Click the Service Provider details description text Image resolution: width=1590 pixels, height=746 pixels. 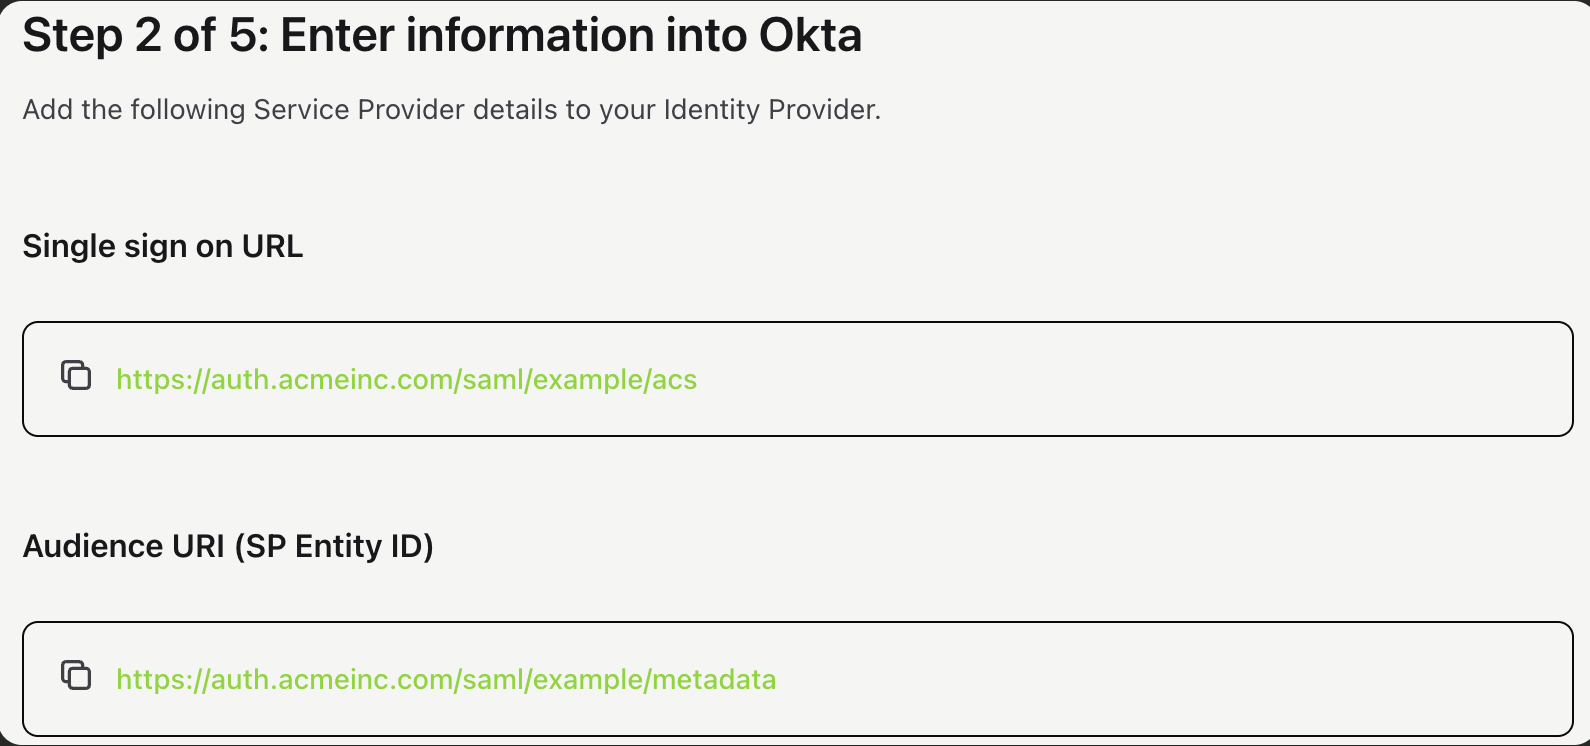tap(451, 109)
